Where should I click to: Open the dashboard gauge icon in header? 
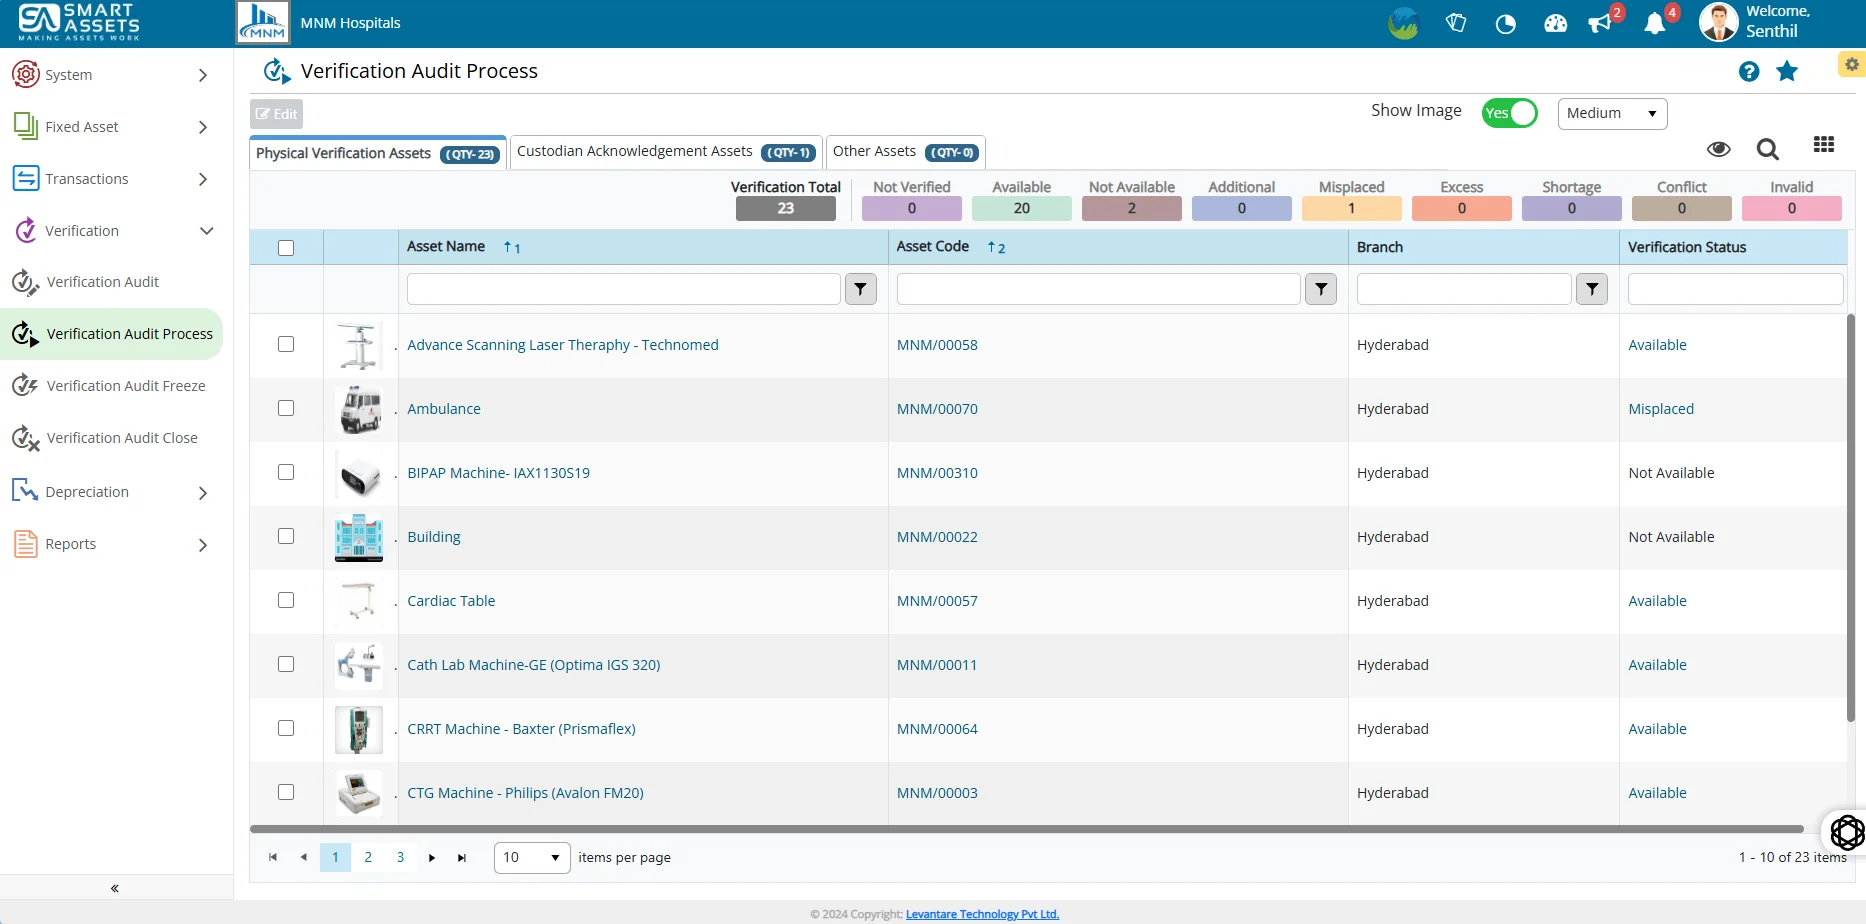point(1555,24)
